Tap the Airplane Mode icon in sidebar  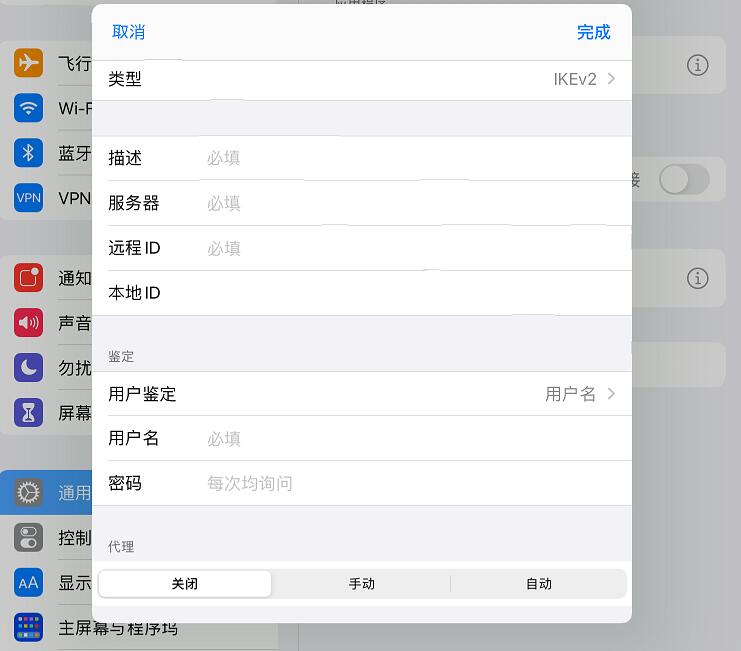[x=28, y=62]
